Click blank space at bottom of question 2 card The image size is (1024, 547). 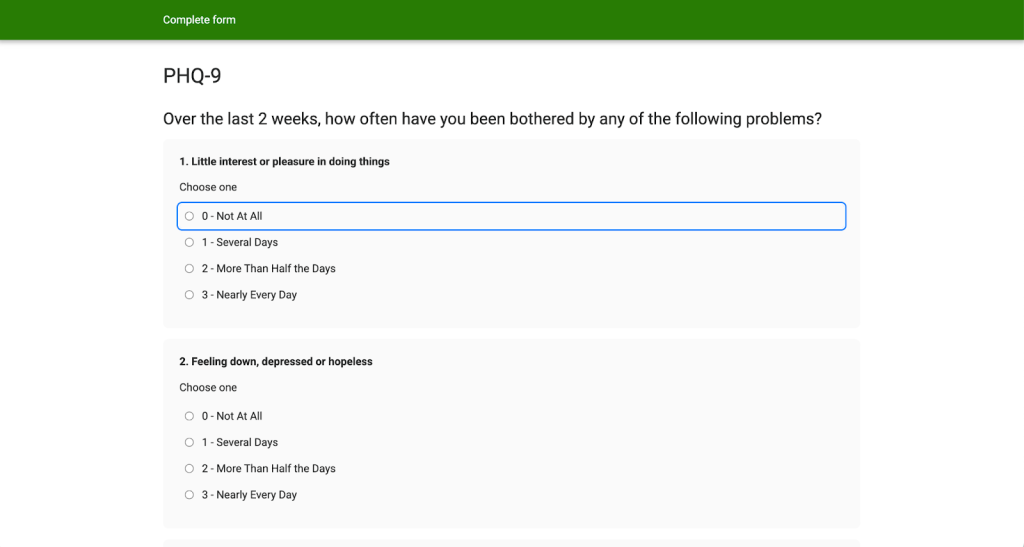pos(511,516)
